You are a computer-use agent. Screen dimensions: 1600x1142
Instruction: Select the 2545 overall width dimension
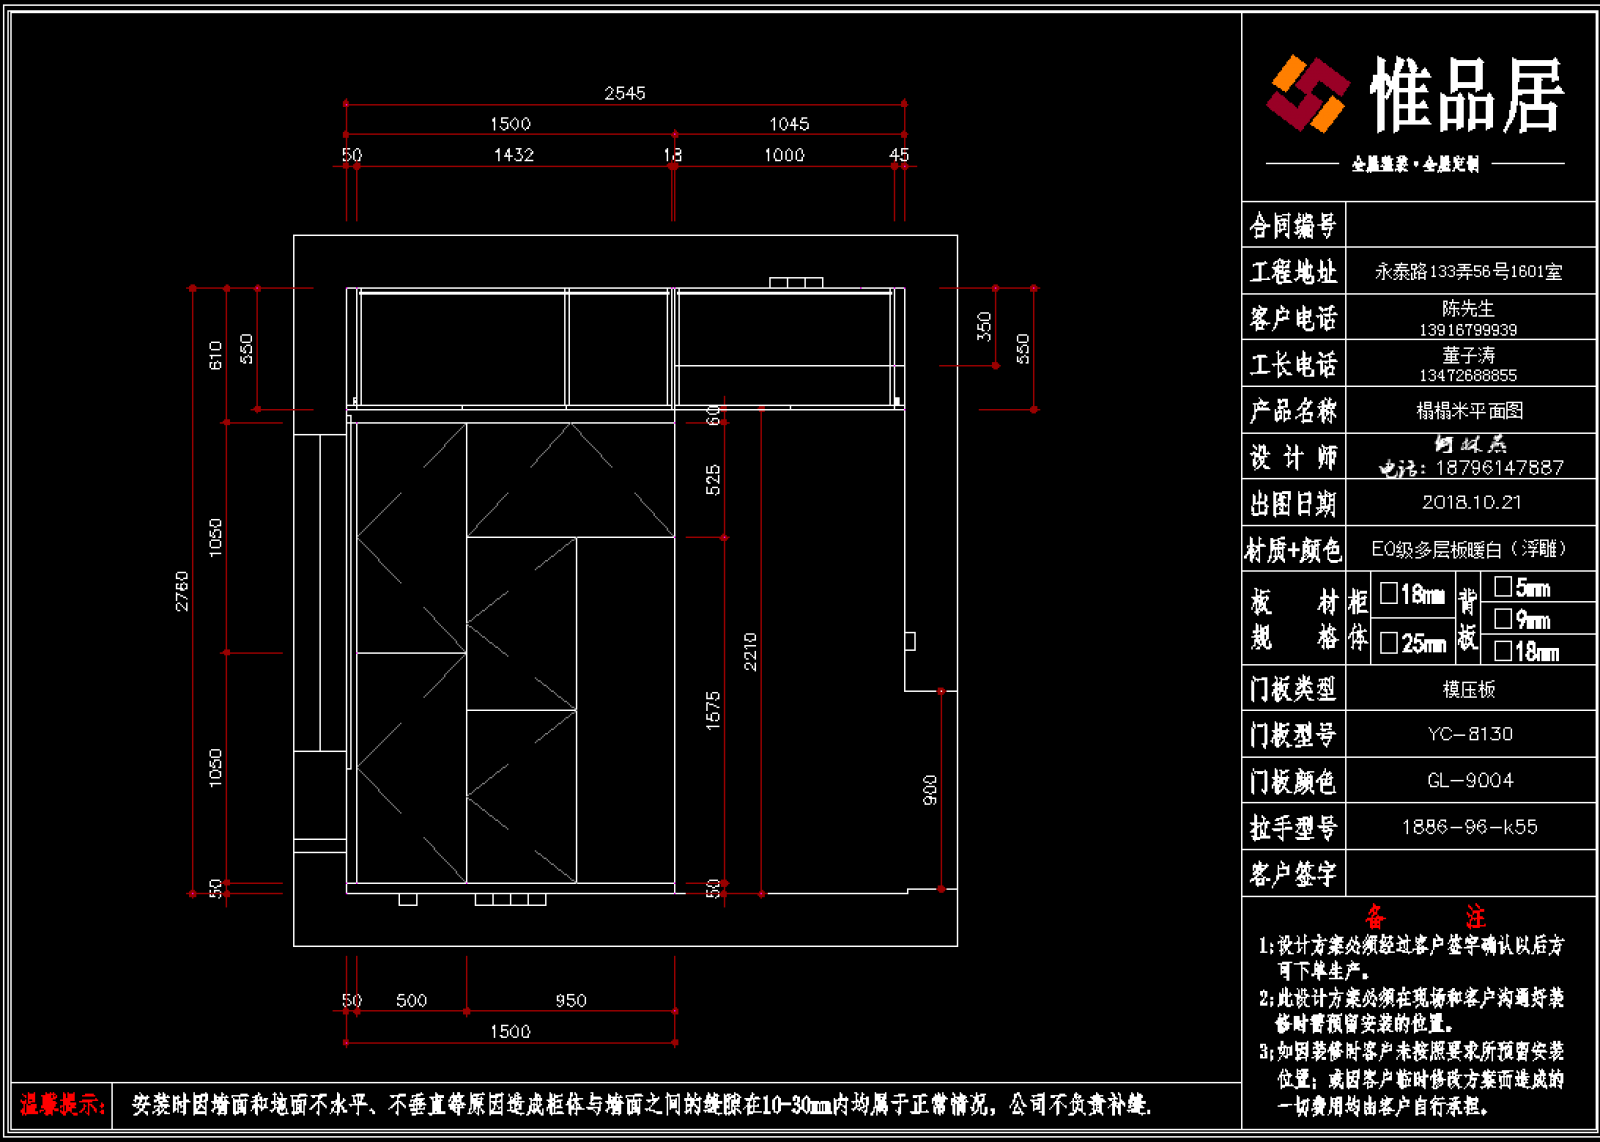625,93
